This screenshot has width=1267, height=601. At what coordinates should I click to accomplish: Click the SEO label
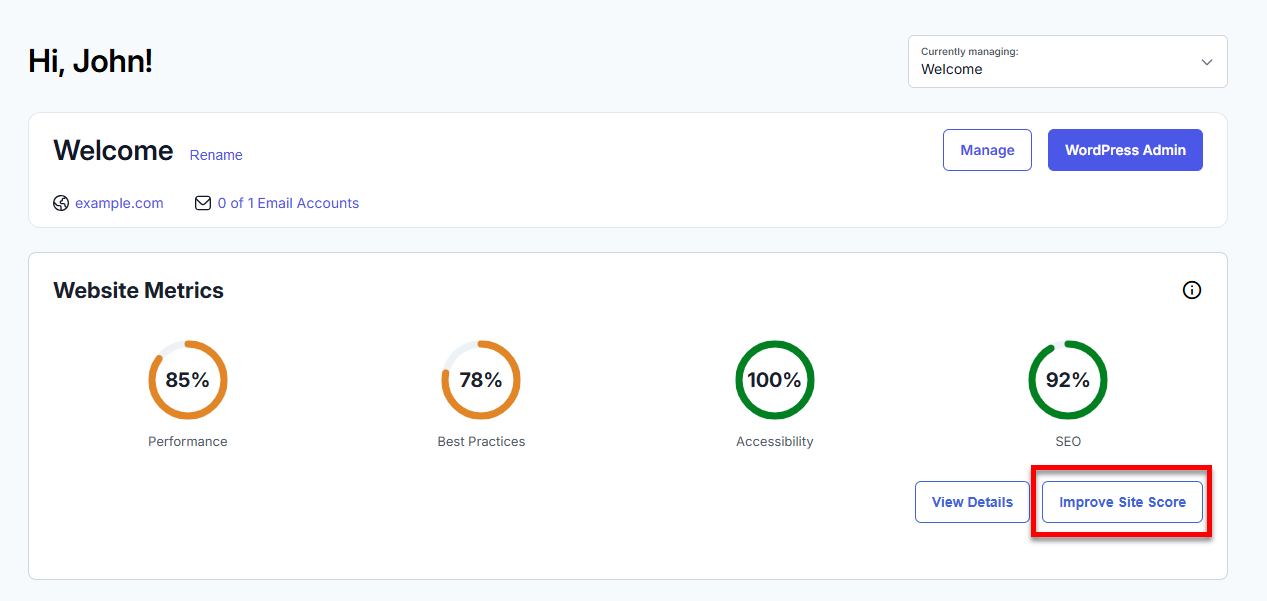[1068, 441]
